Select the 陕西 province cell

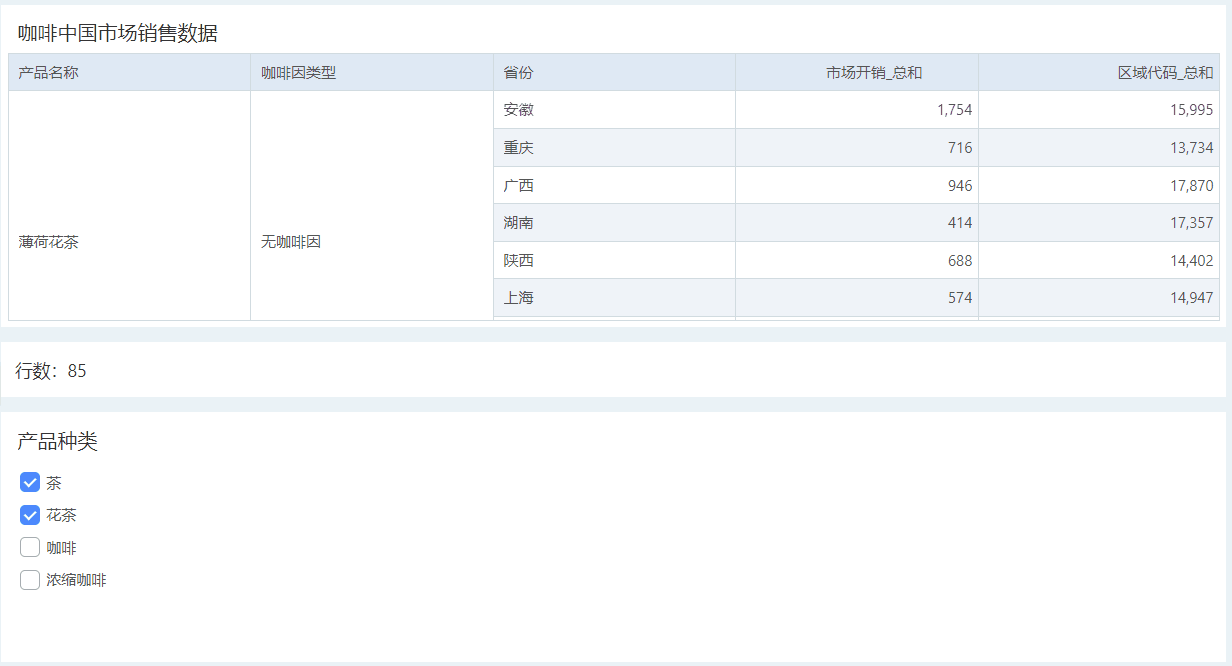[614, 260]
